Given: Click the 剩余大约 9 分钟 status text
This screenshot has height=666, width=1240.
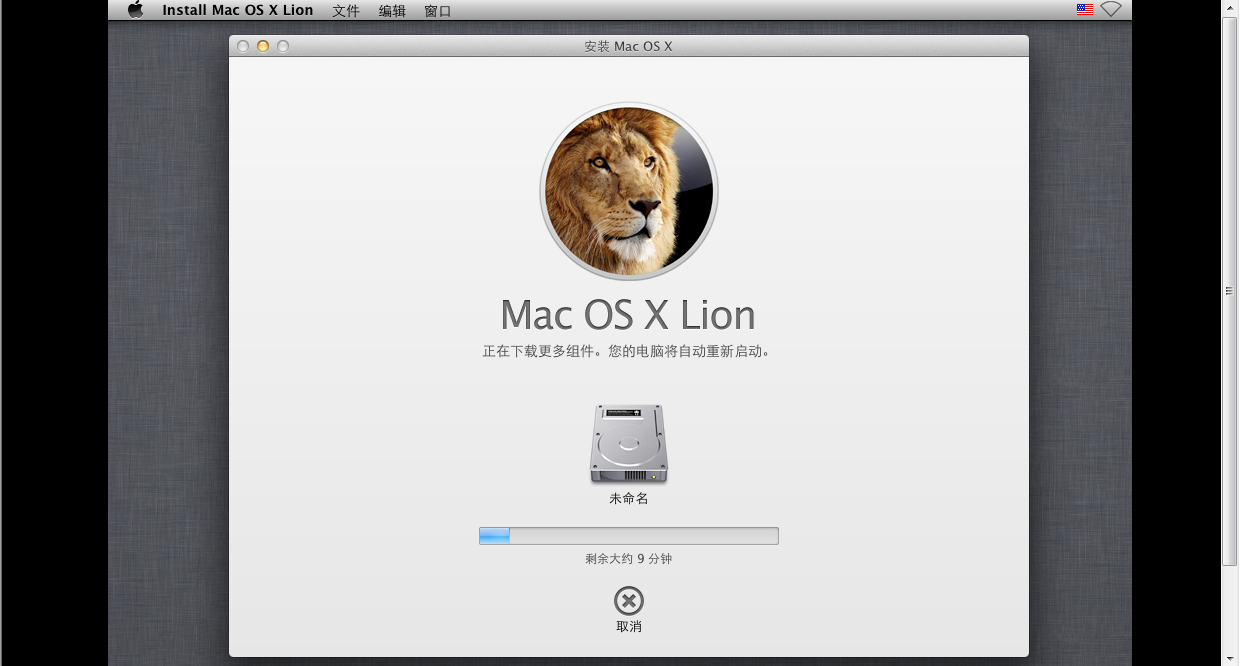Looking at the screenshot, I should [x=629, y=559].
